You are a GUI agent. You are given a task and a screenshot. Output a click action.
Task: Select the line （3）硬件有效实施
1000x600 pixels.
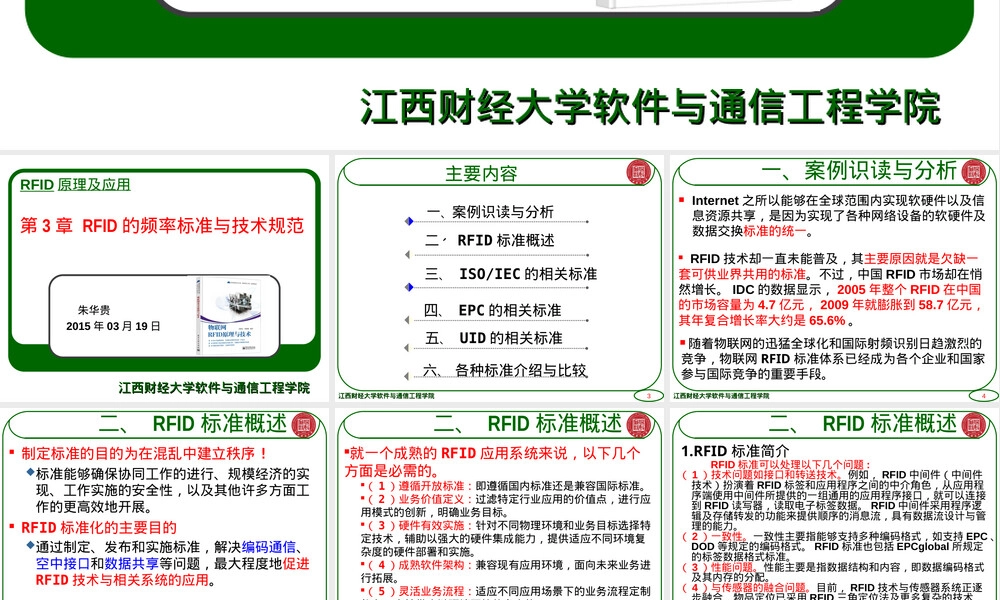[505, 538]
